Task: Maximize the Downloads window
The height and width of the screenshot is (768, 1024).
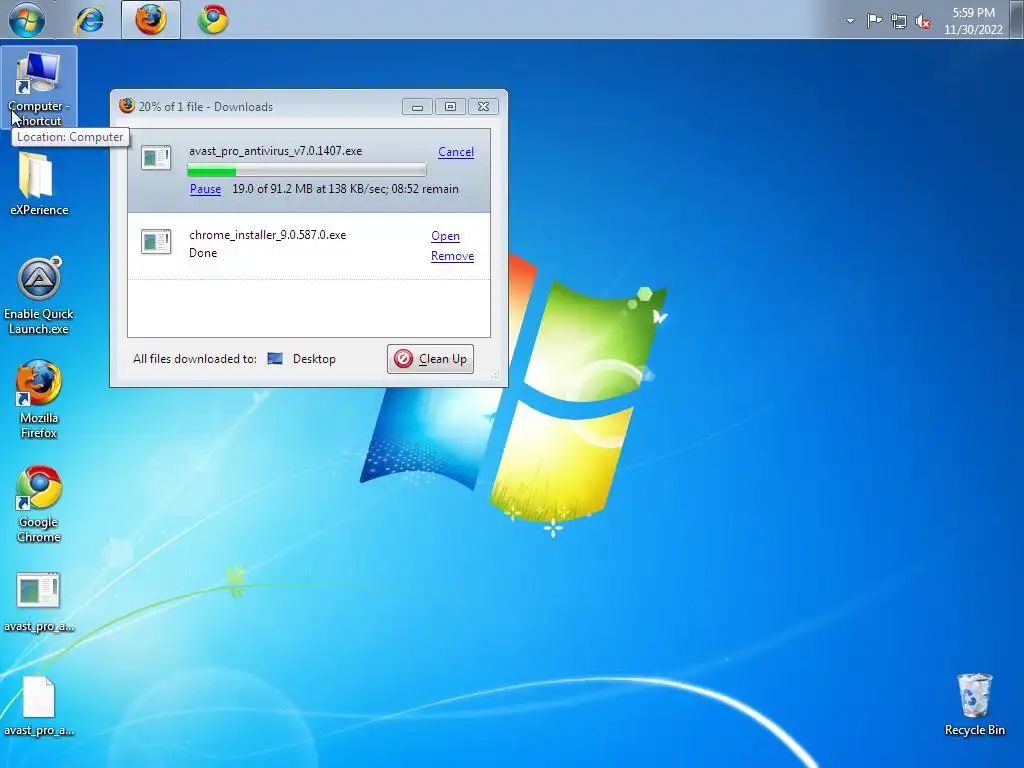Action: (451, 106)
